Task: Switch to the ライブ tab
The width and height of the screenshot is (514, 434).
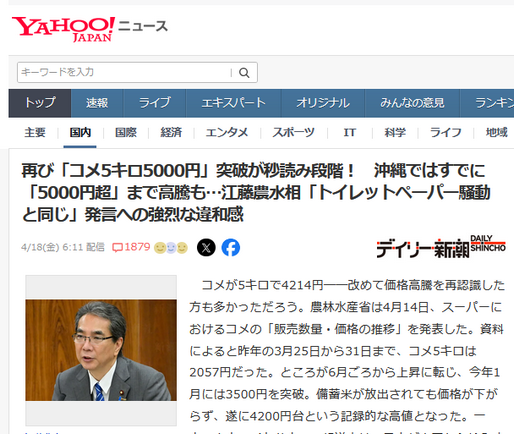Action: tap(155, 103)
